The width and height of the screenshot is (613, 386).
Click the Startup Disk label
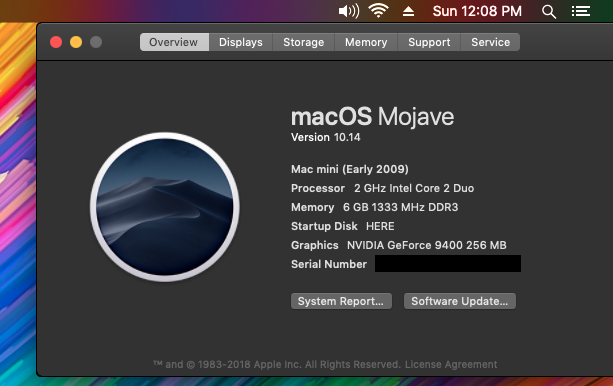(324, 226)
